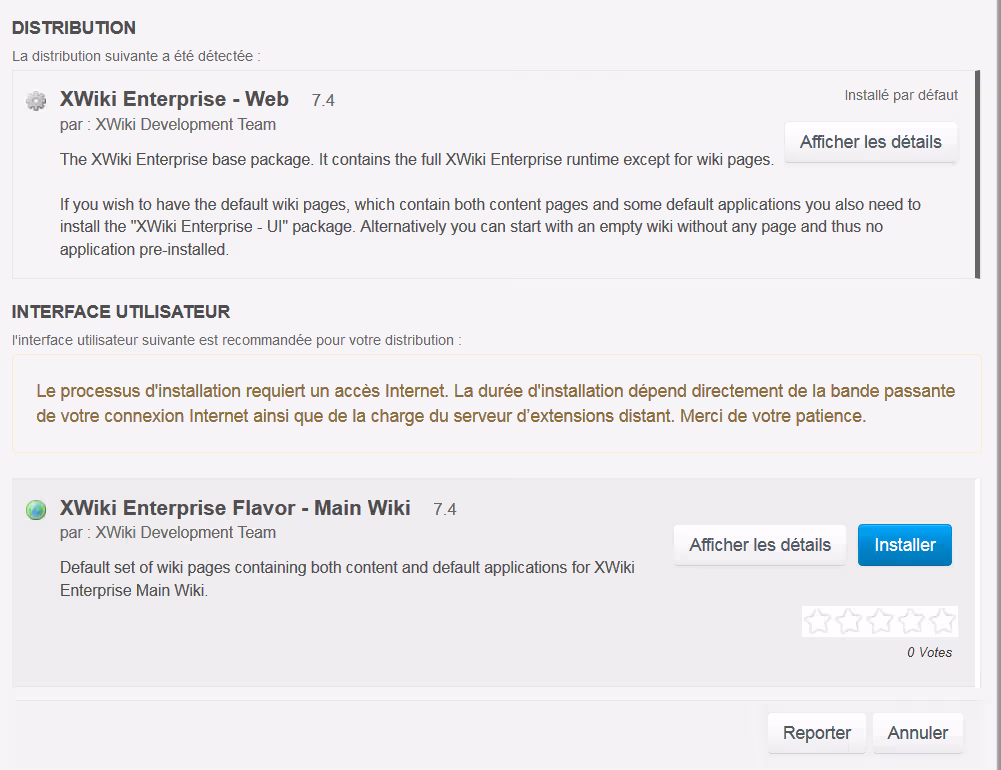Open the XWiki Enterprise Flavor - Main Wiki title
The height and width of the screenshot is (770, 1001).
(x=235, y=508)
